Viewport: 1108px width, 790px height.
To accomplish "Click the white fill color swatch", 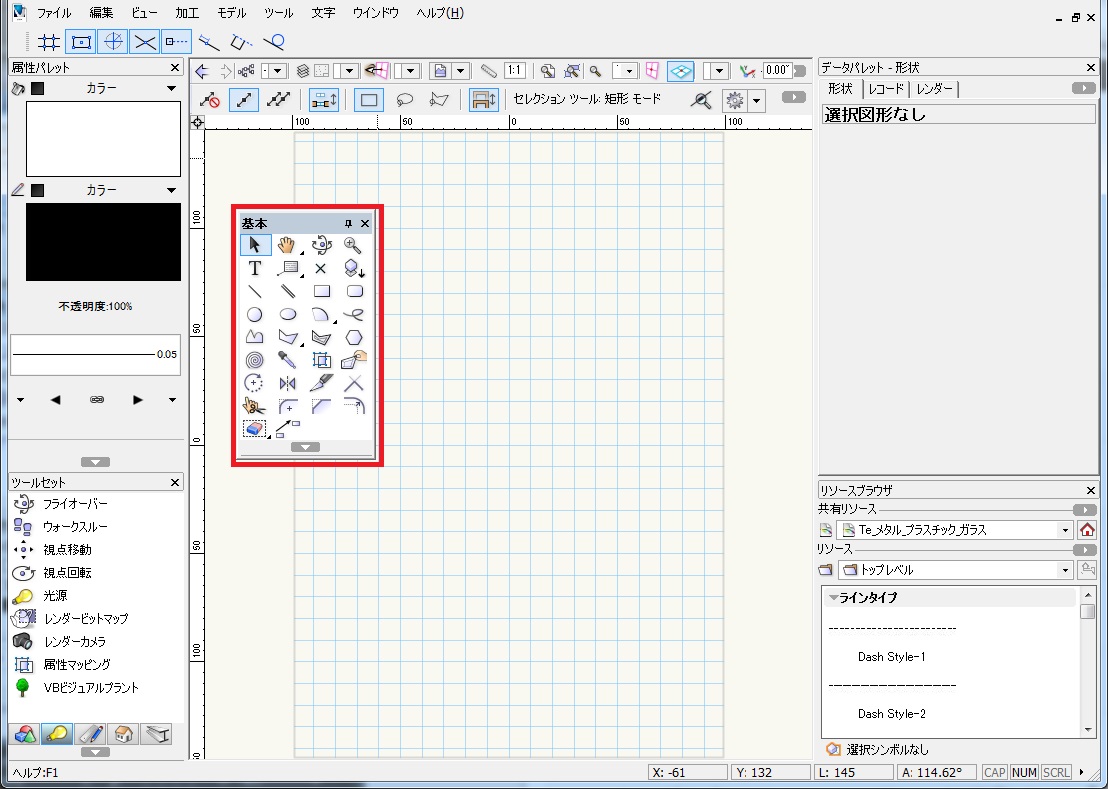I will click(103, 138).
